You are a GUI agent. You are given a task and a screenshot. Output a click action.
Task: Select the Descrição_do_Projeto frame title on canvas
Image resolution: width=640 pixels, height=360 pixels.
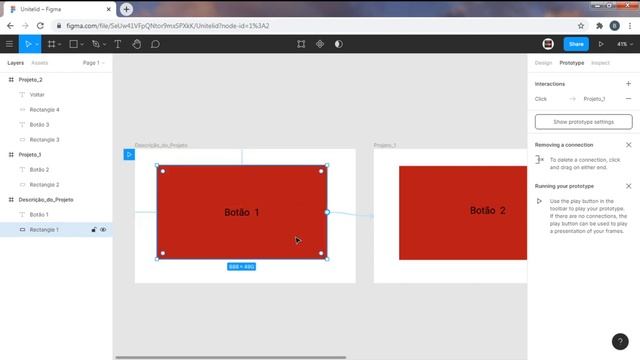point(161,145)
